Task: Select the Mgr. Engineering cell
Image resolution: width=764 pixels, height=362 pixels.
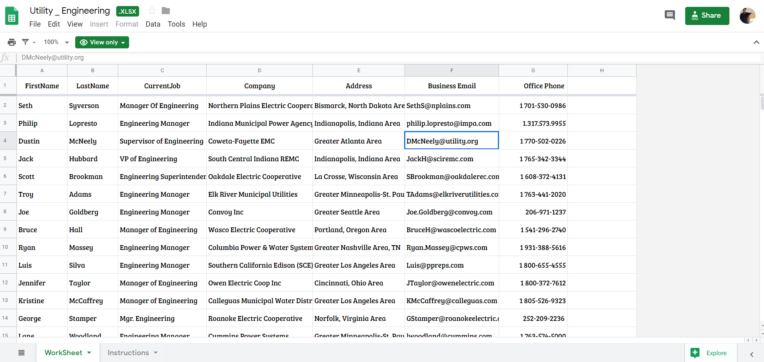Action: tap(162, 319)
